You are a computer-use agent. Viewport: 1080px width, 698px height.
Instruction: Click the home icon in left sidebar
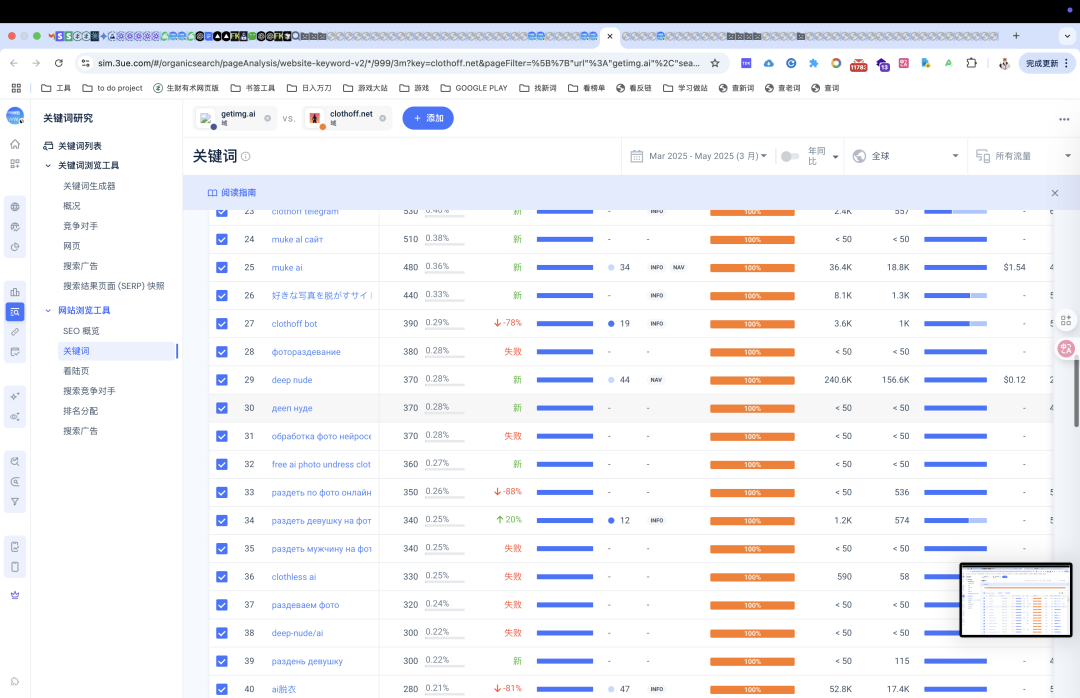click(x=15, y=144)
